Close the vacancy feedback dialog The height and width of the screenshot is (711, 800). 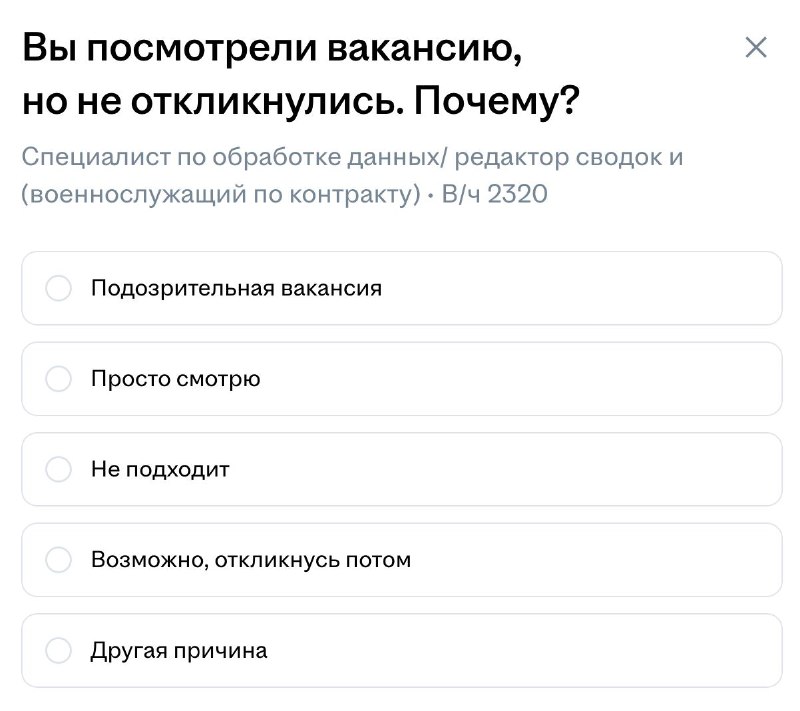click(x=756, y=47)
